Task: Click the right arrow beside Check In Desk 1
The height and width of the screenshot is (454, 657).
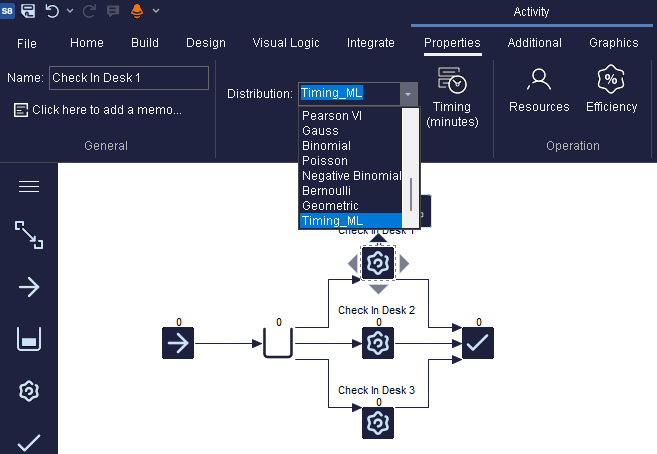Action: point(404,264)
